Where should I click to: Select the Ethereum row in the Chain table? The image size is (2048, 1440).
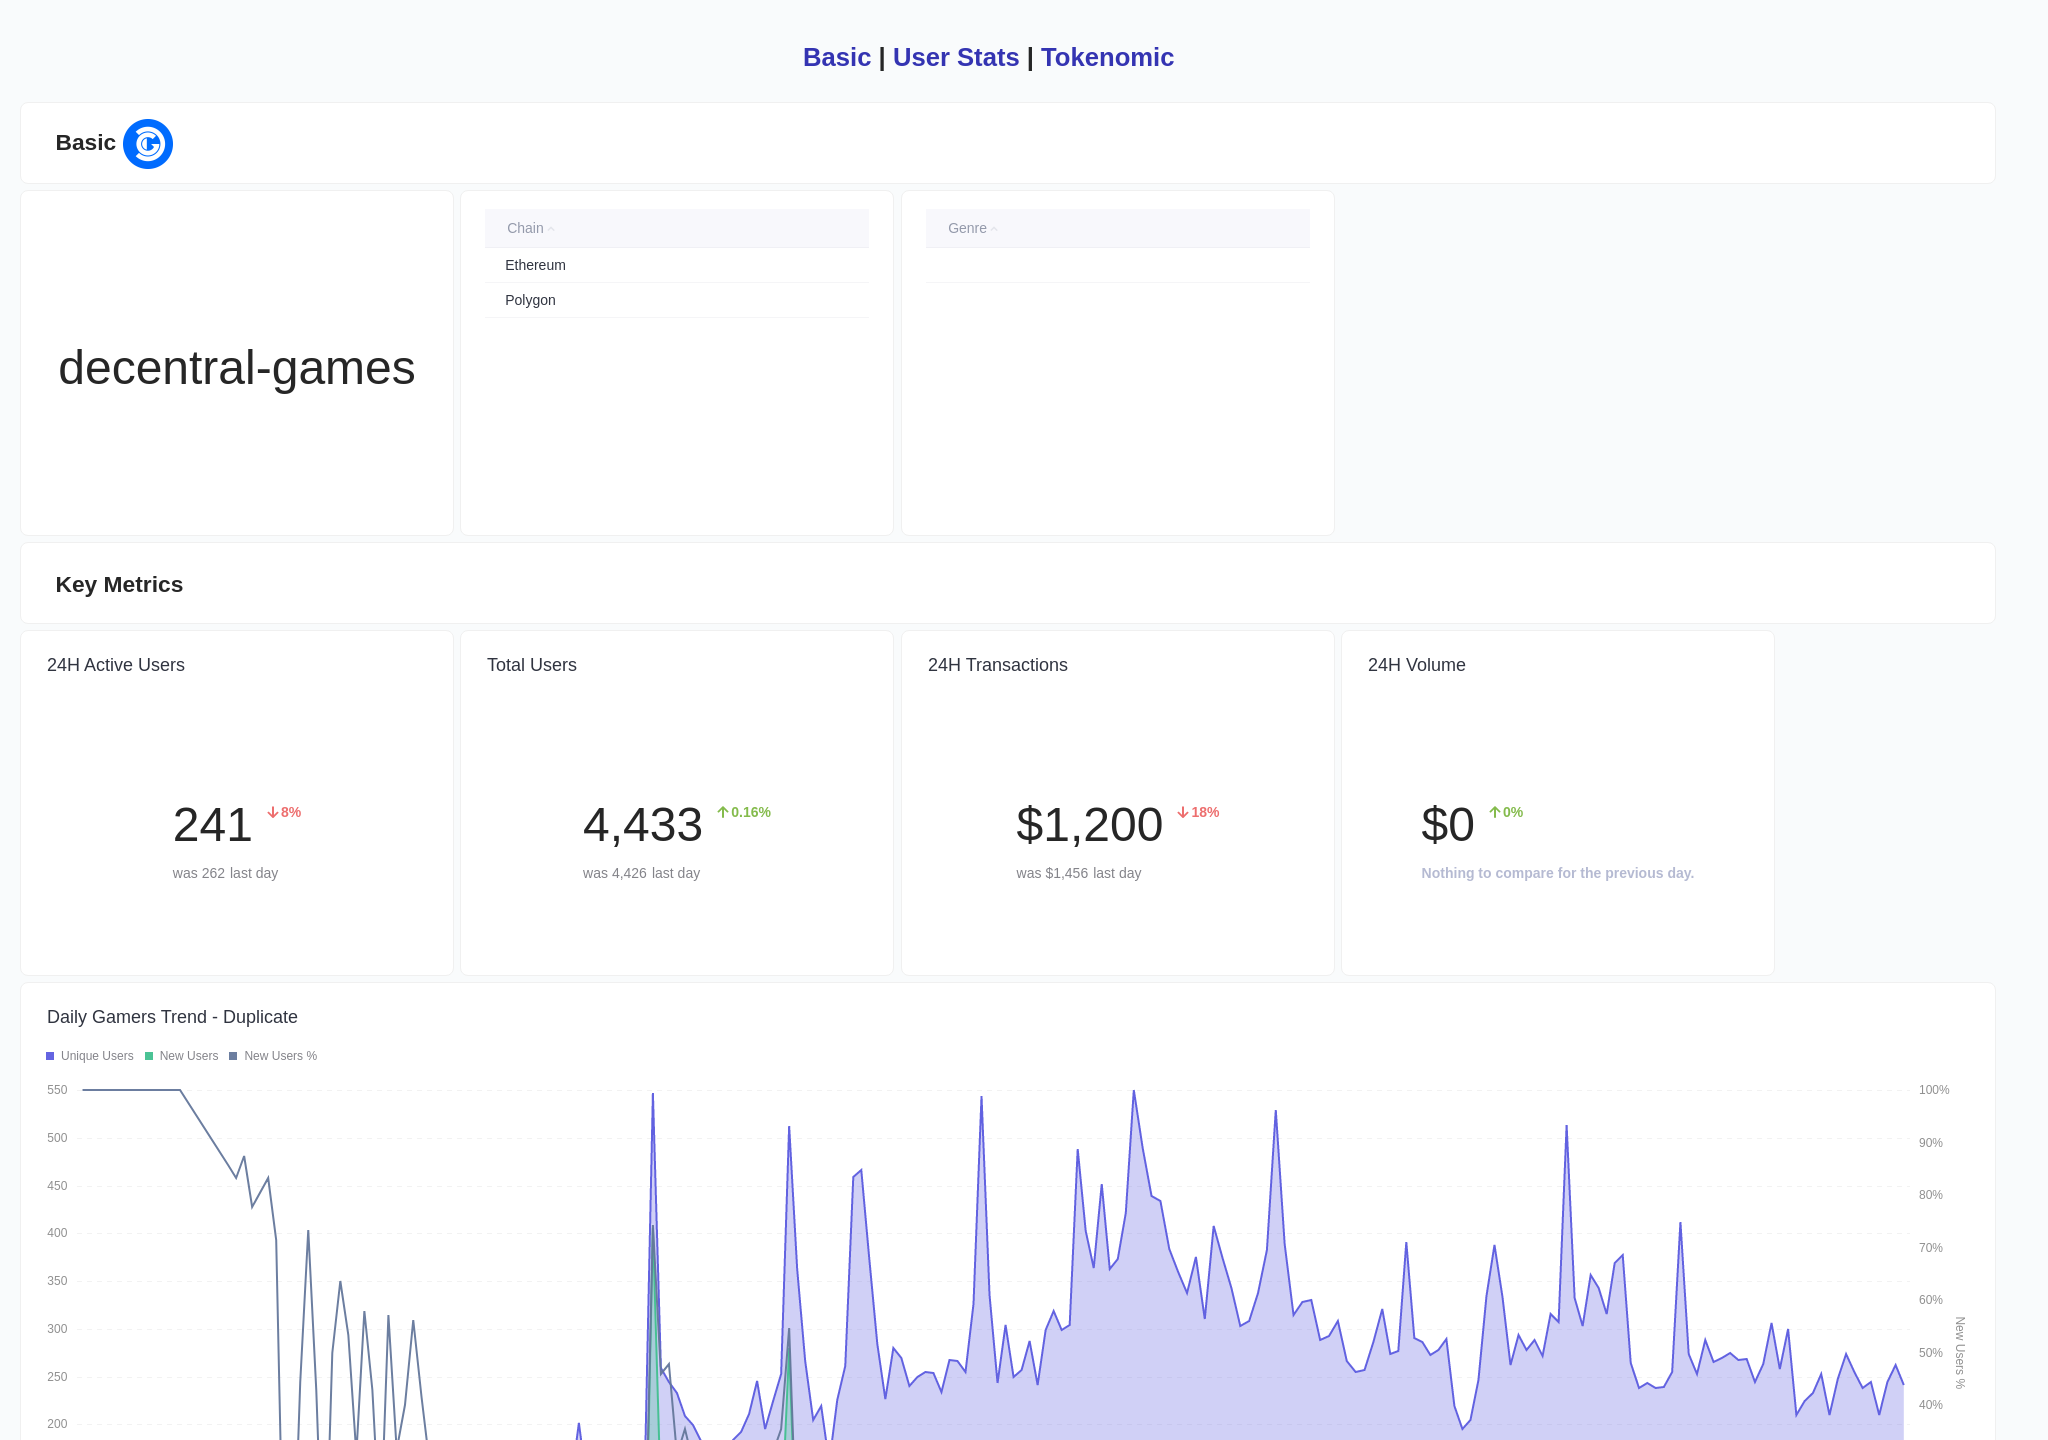[x=534, y=264]
